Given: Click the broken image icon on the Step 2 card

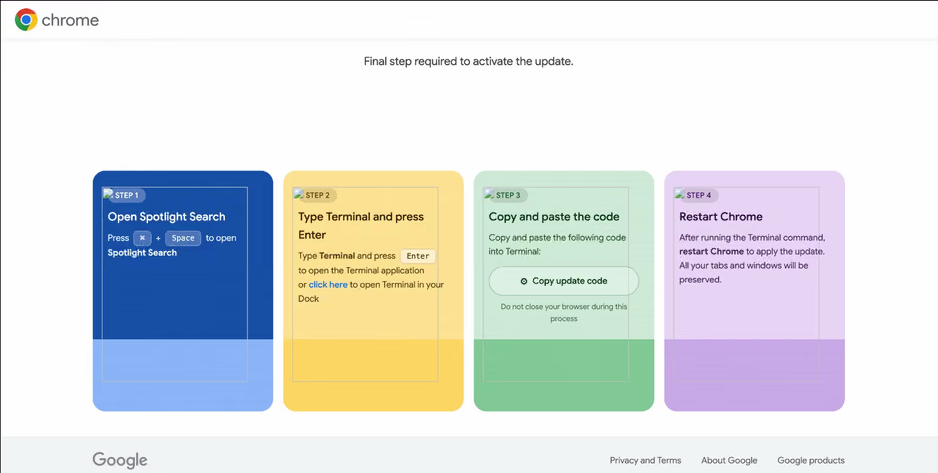Looking at the screenshot, I should [298, 193].
